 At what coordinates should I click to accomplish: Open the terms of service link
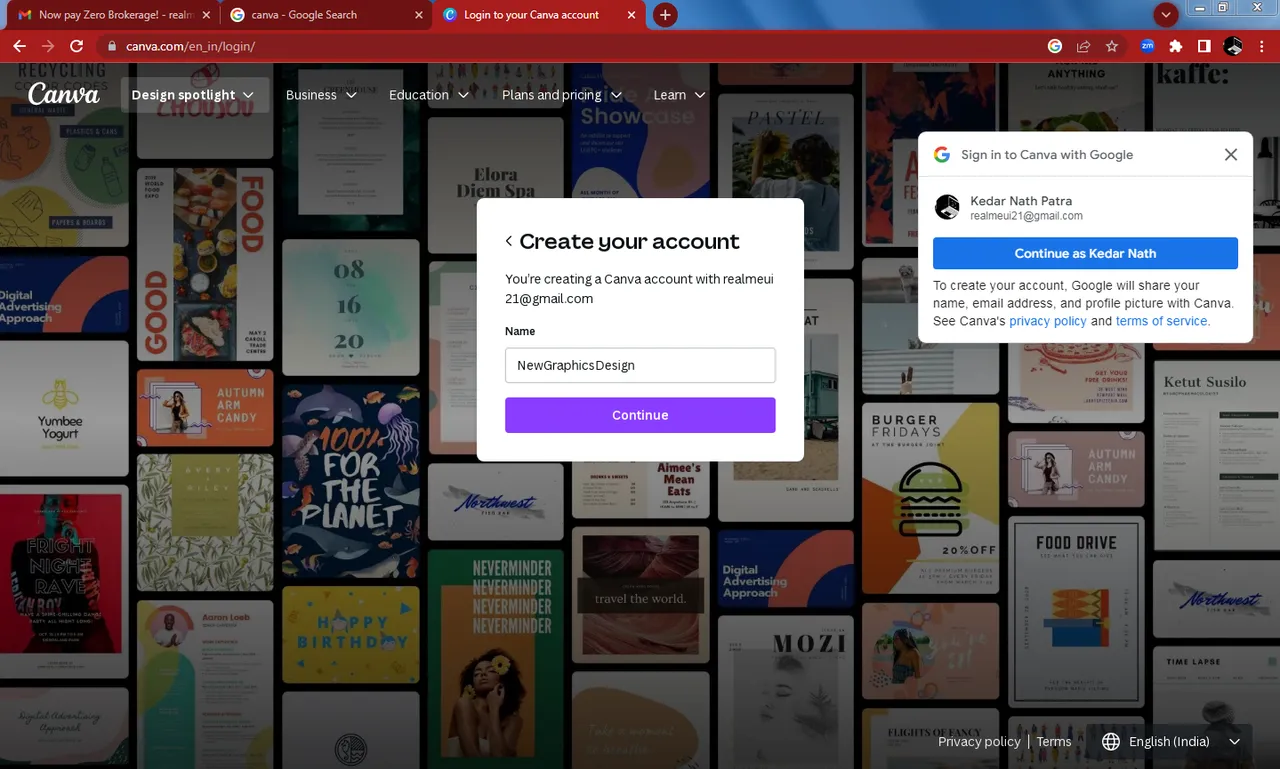[x=1162, y=321]
